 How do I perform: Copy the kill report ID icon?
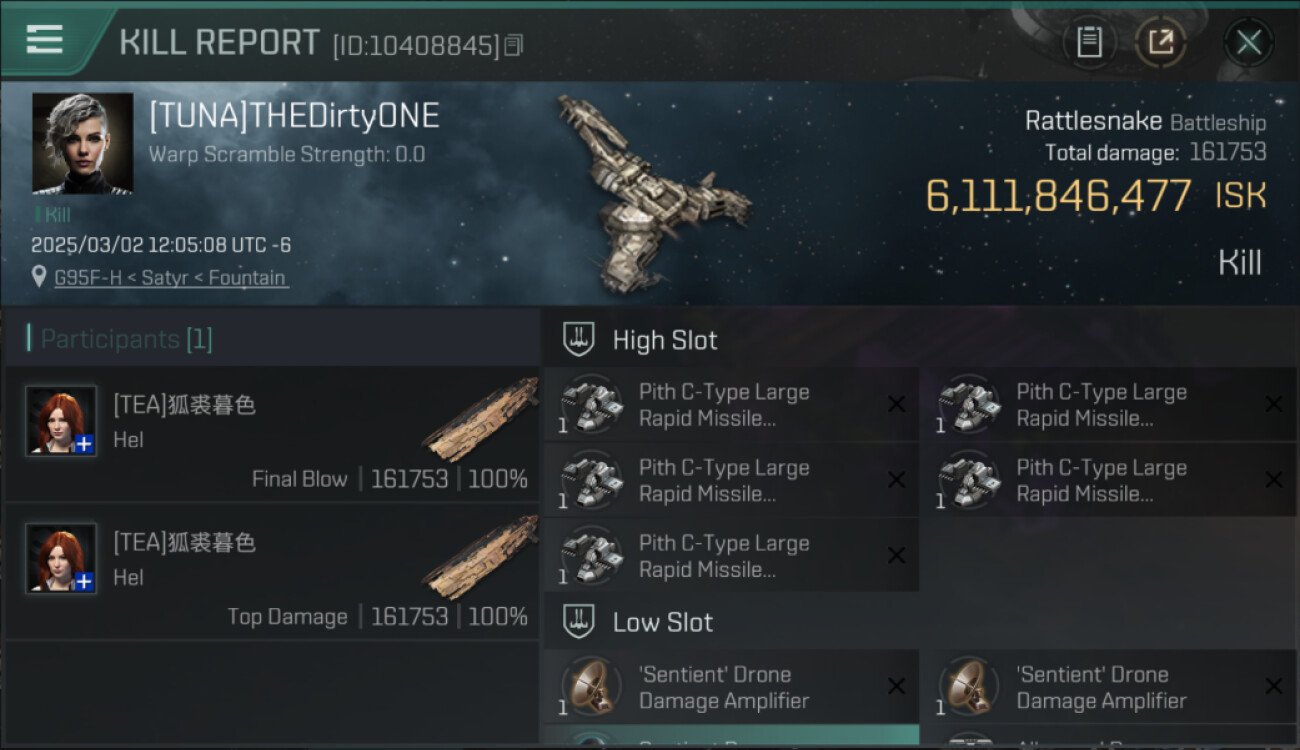point(513,45)
